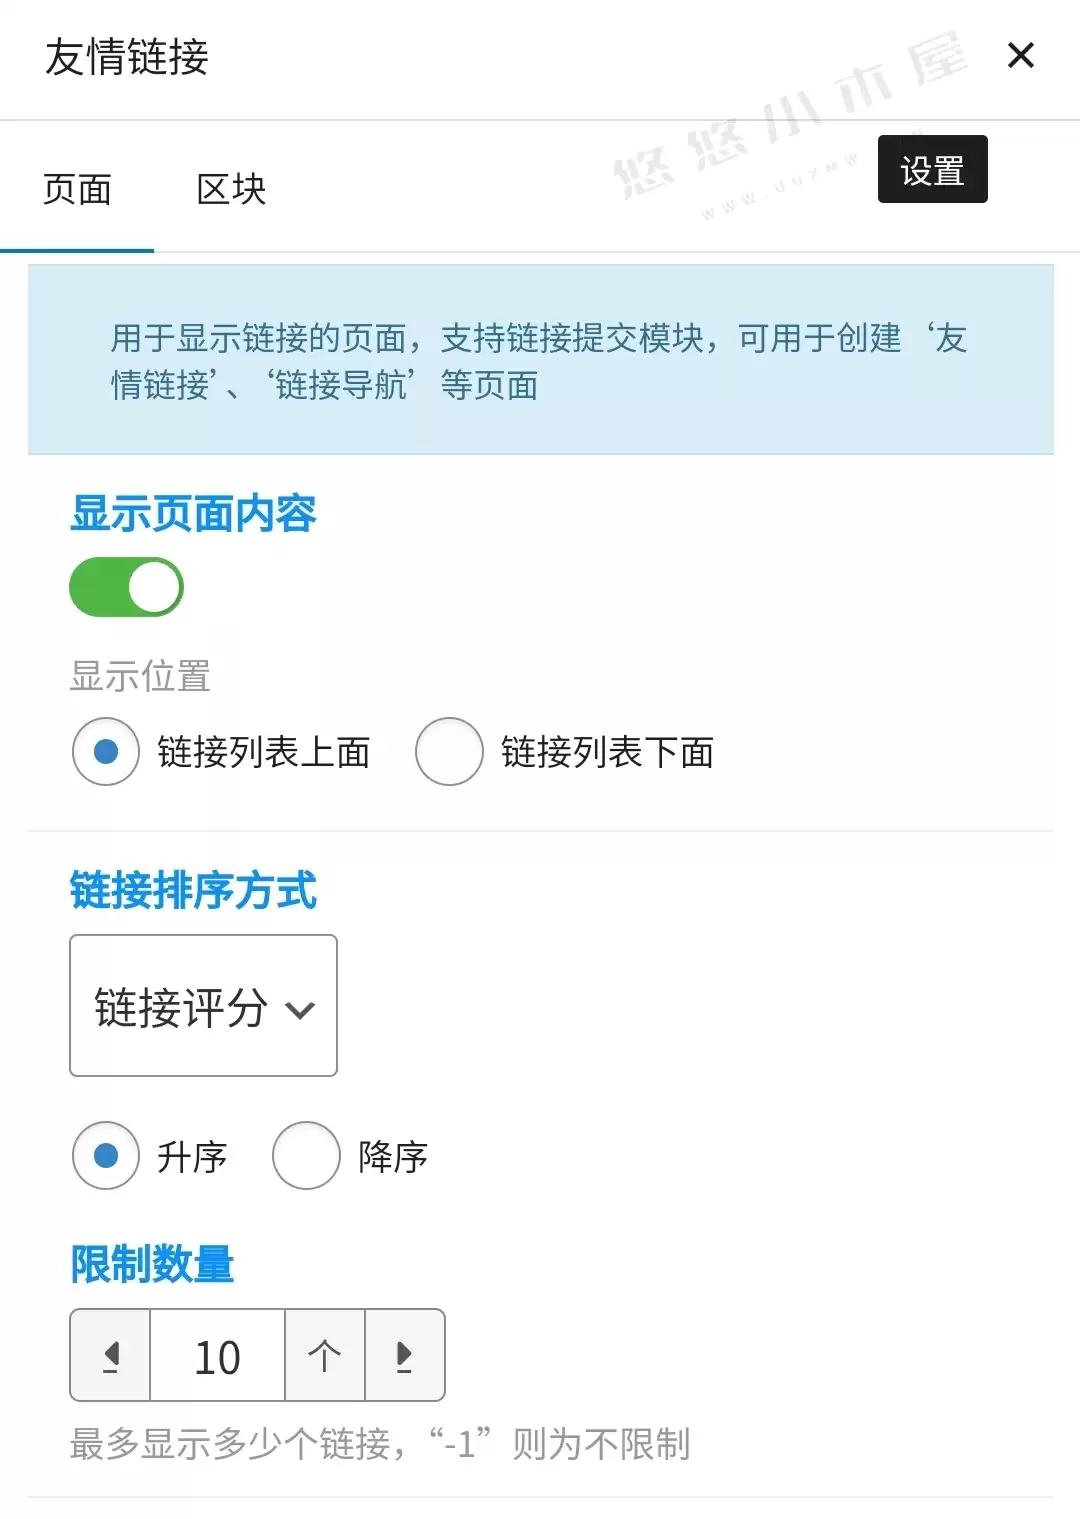Open the 设置 settings panel
The height and width of the screenshot is (1519, 1080).
tap(931, 169)
